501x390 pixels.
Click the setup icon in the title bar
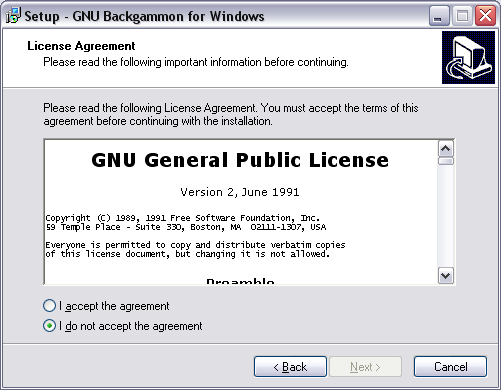(x=13, y=16)
